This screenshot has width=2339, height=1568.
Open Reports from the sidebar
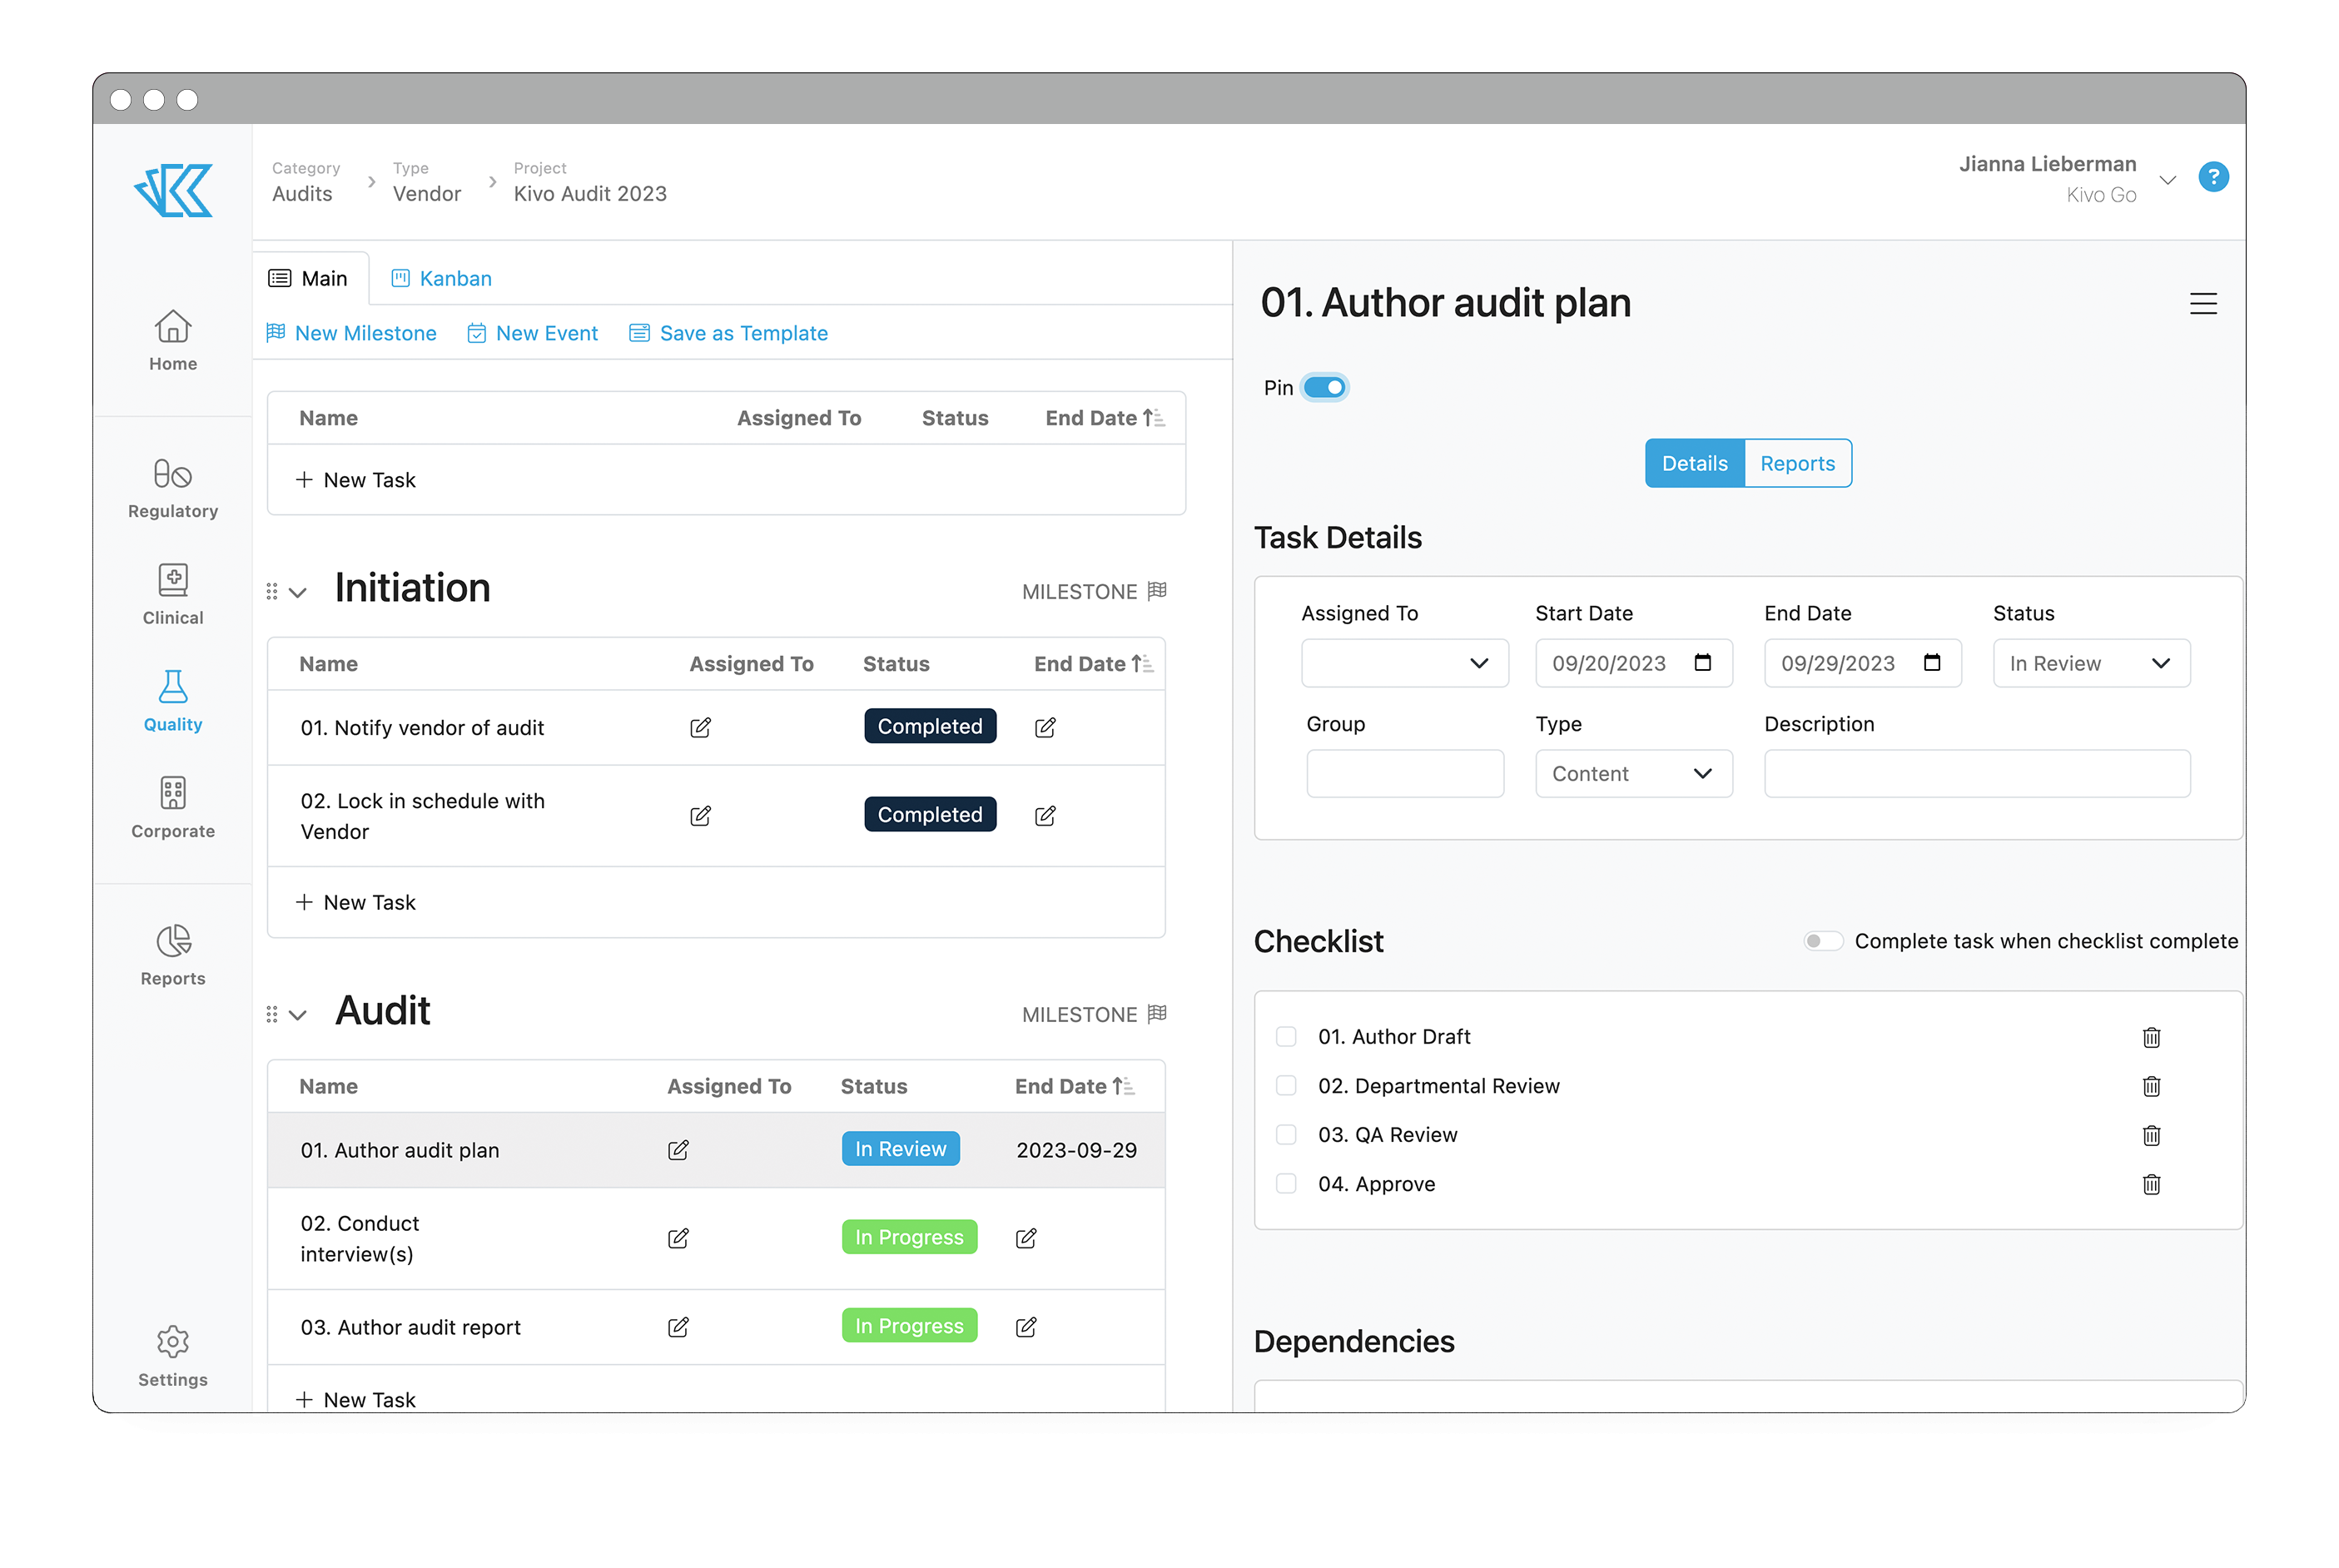click(x=172, y=952)
